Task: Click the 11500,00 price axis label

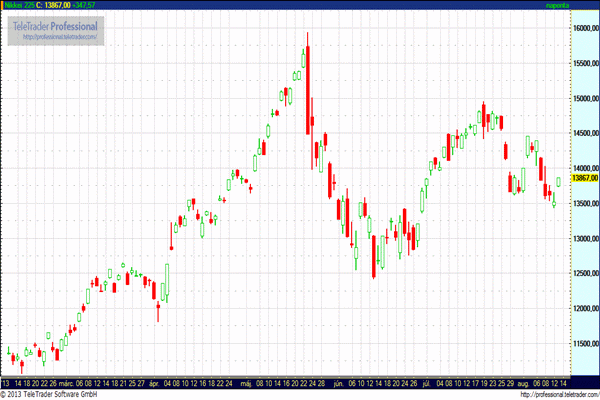Action: tap(583, 343)
